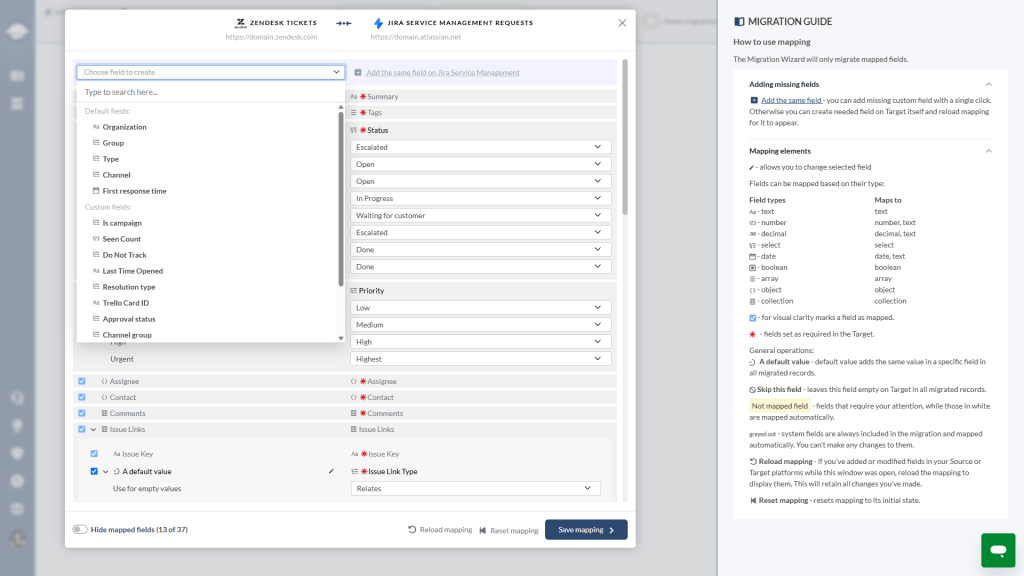Click the migration arrows icon between platforms

tap(344, 23)
